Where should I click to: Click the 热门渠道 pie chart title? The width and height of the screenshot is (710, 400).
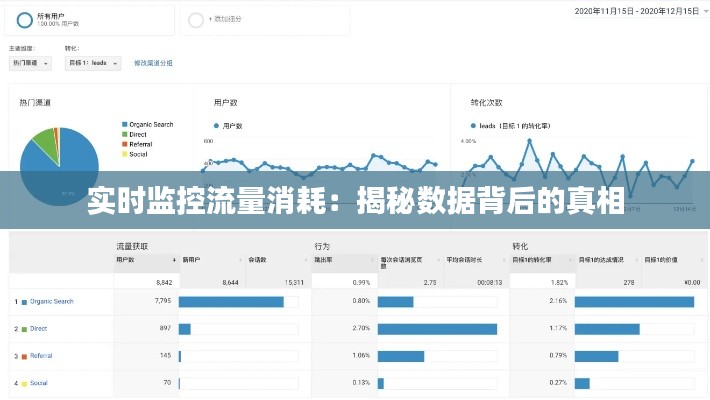point(35,103)
